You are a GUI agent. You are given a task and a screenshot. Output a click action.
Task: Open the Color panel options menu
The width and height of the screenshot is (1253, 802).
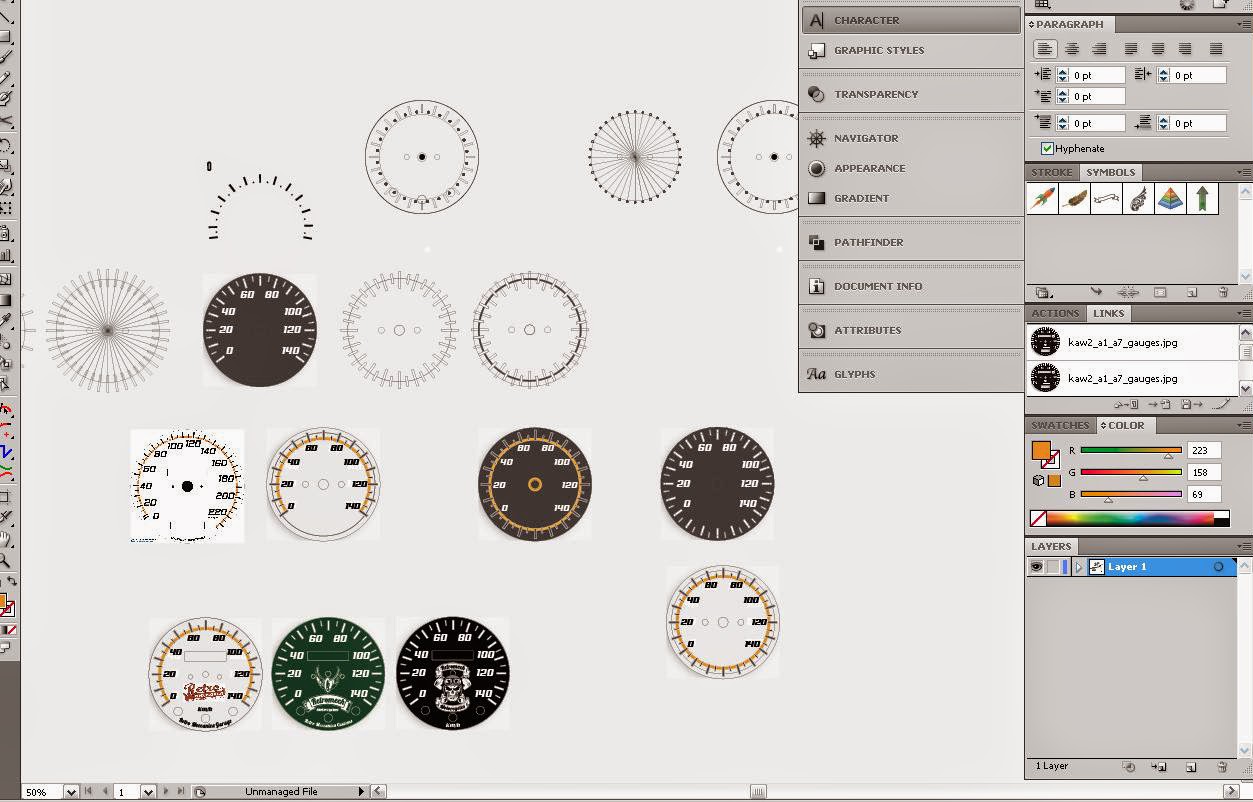[1244, 426]
